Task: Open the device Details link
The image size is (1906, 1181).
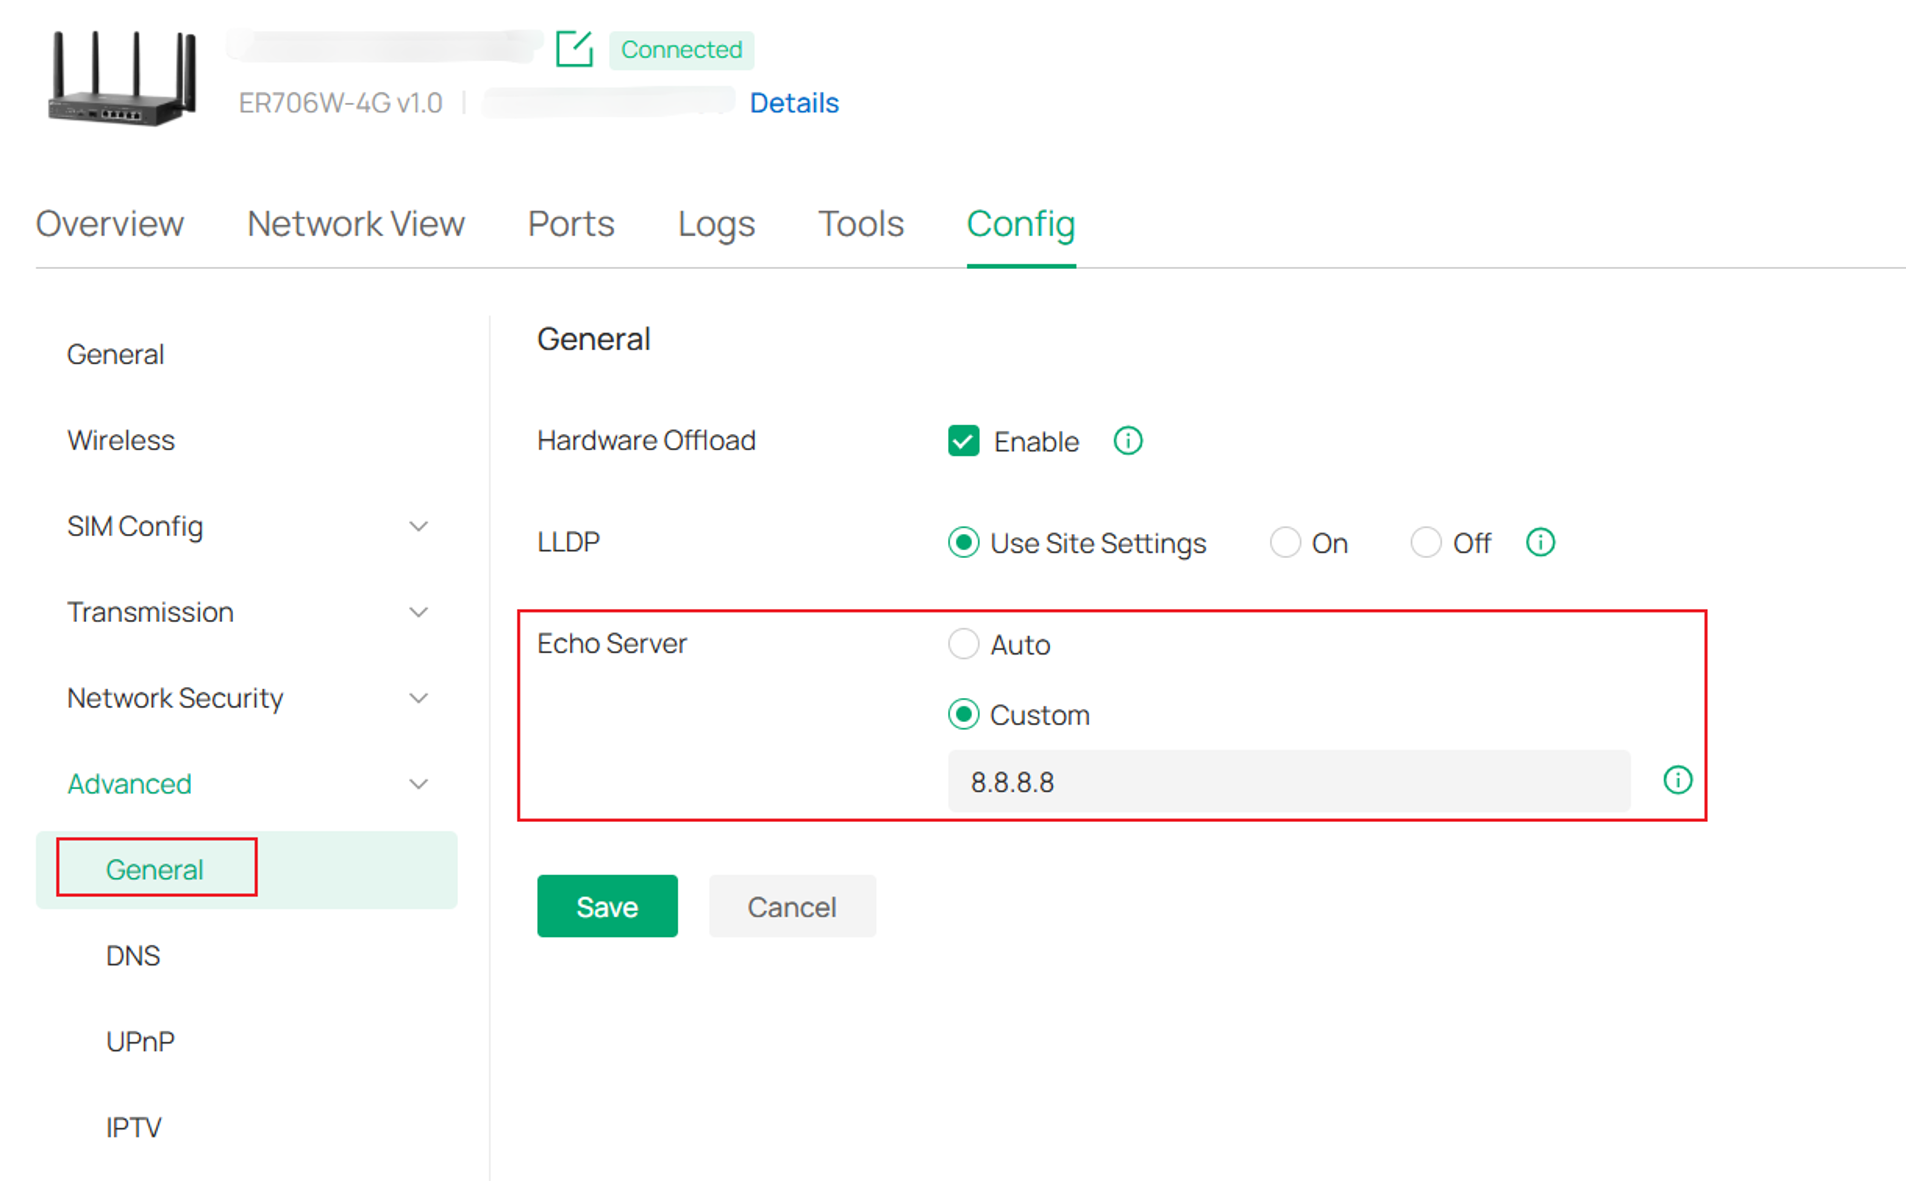Action: 794,103
